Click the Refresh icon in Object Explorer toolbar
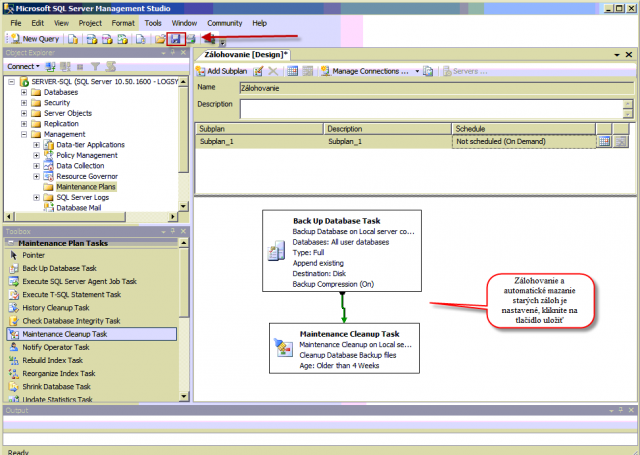The height and width of the screenshot is (455, 640). [x=111, y=66]
